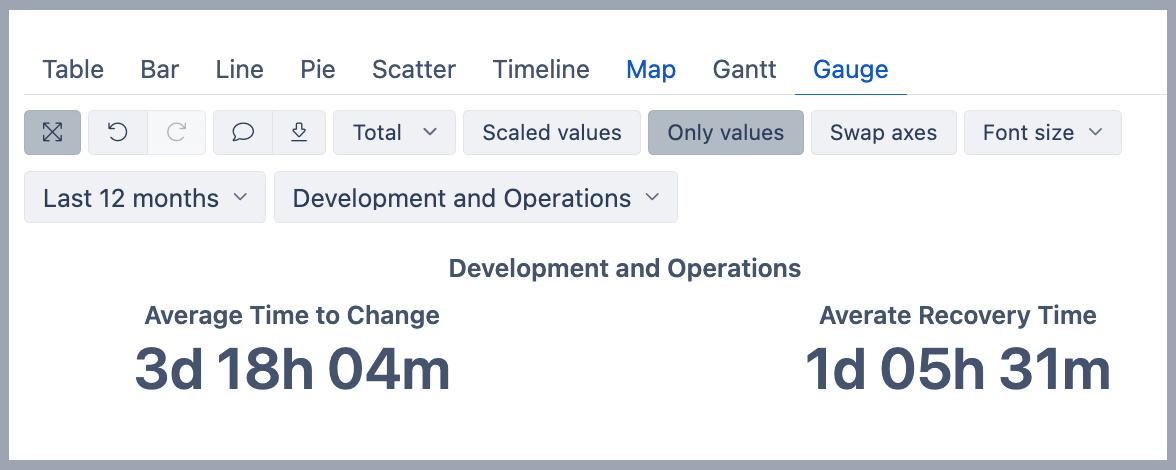Click the undo arrow icon
1176x470 pixels.
point(118,133)
